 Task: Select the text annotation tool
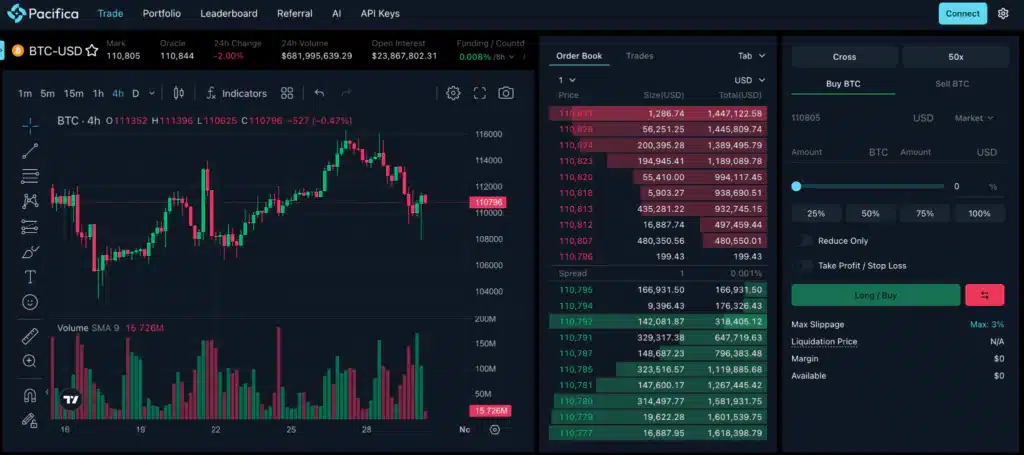[30, 276]
